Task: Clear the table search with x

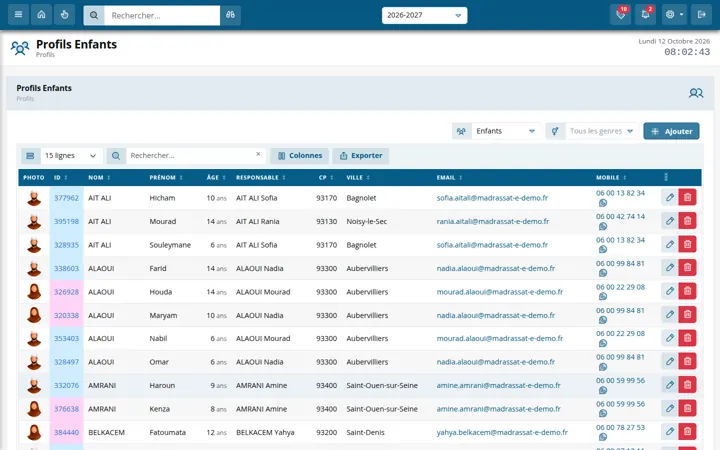Action: pos(258,154)
